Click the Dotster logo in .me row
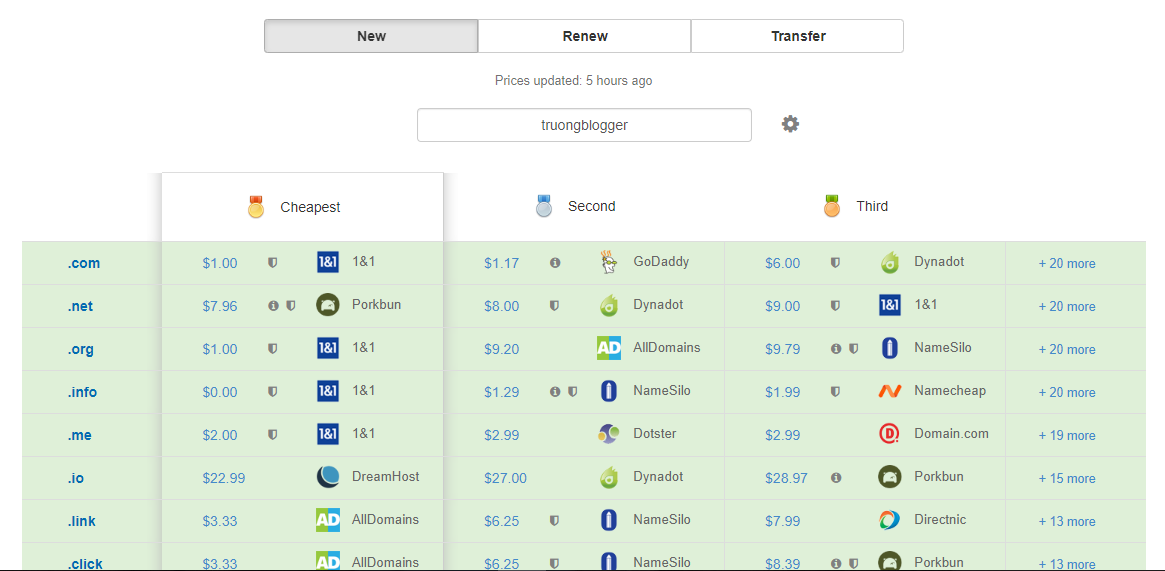 pos(609,434)
